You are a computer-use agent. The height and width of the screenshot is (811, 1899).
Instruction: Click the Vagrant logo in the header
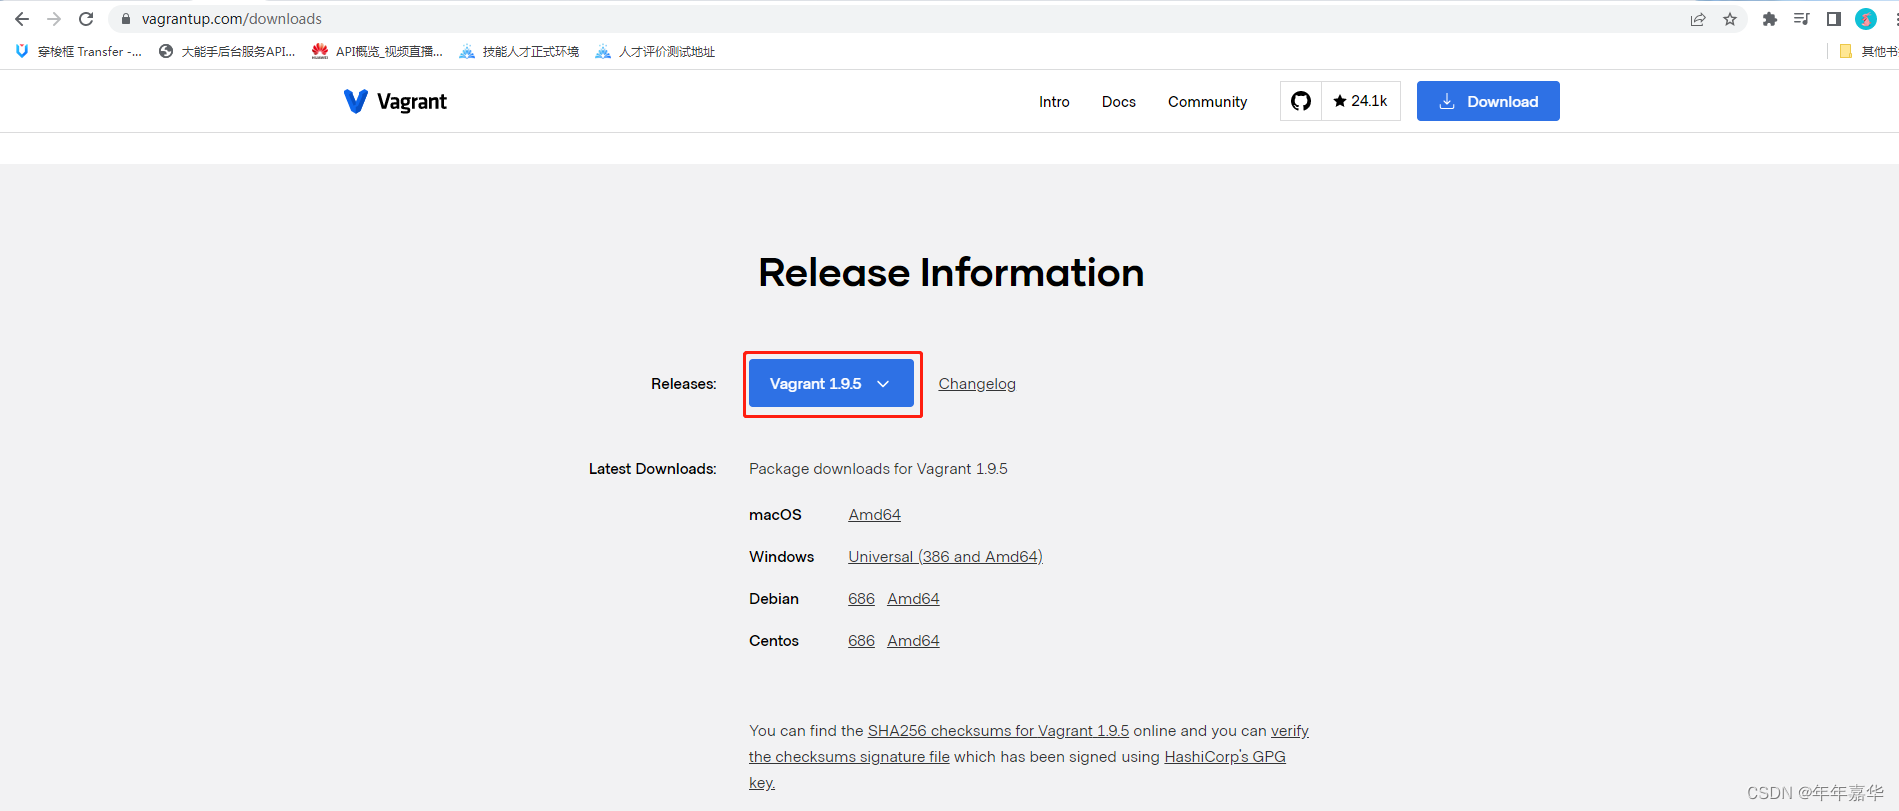point(395,101)
